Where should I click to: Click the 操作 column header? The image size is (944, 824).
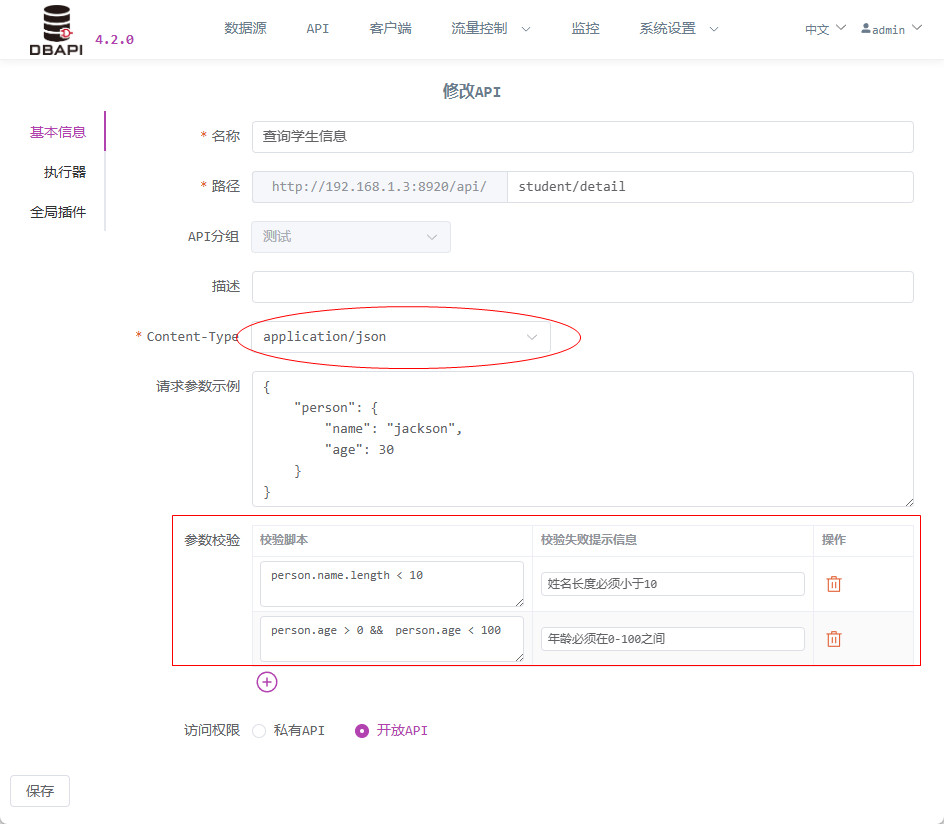click(x=834, y=540)
